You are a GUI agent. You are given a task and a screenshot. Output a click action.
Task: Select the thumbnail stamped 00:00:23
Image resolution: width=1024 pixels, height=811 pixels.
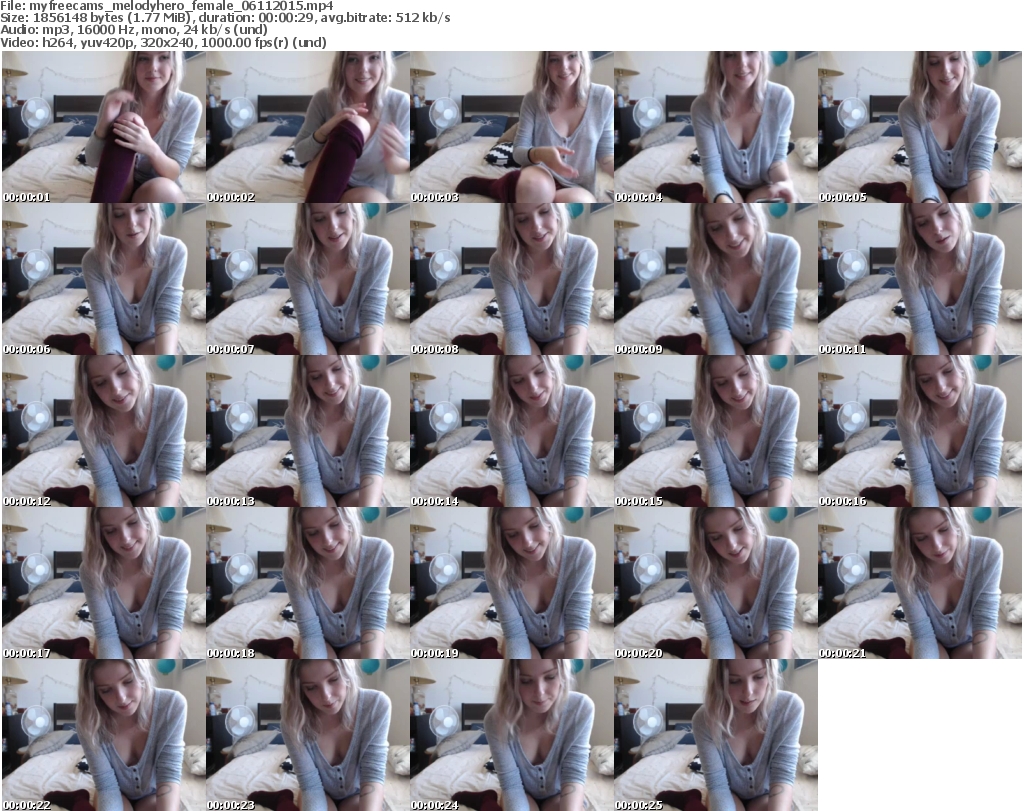(308, 735)
